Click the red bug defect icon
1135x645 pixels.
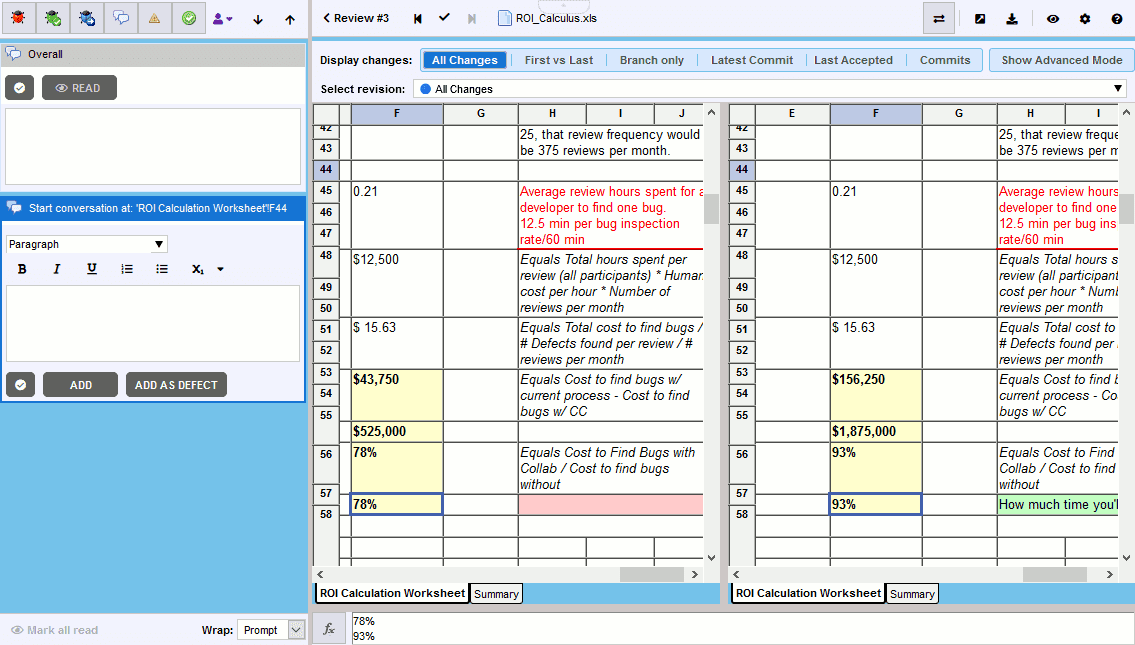tap(18, 18)
